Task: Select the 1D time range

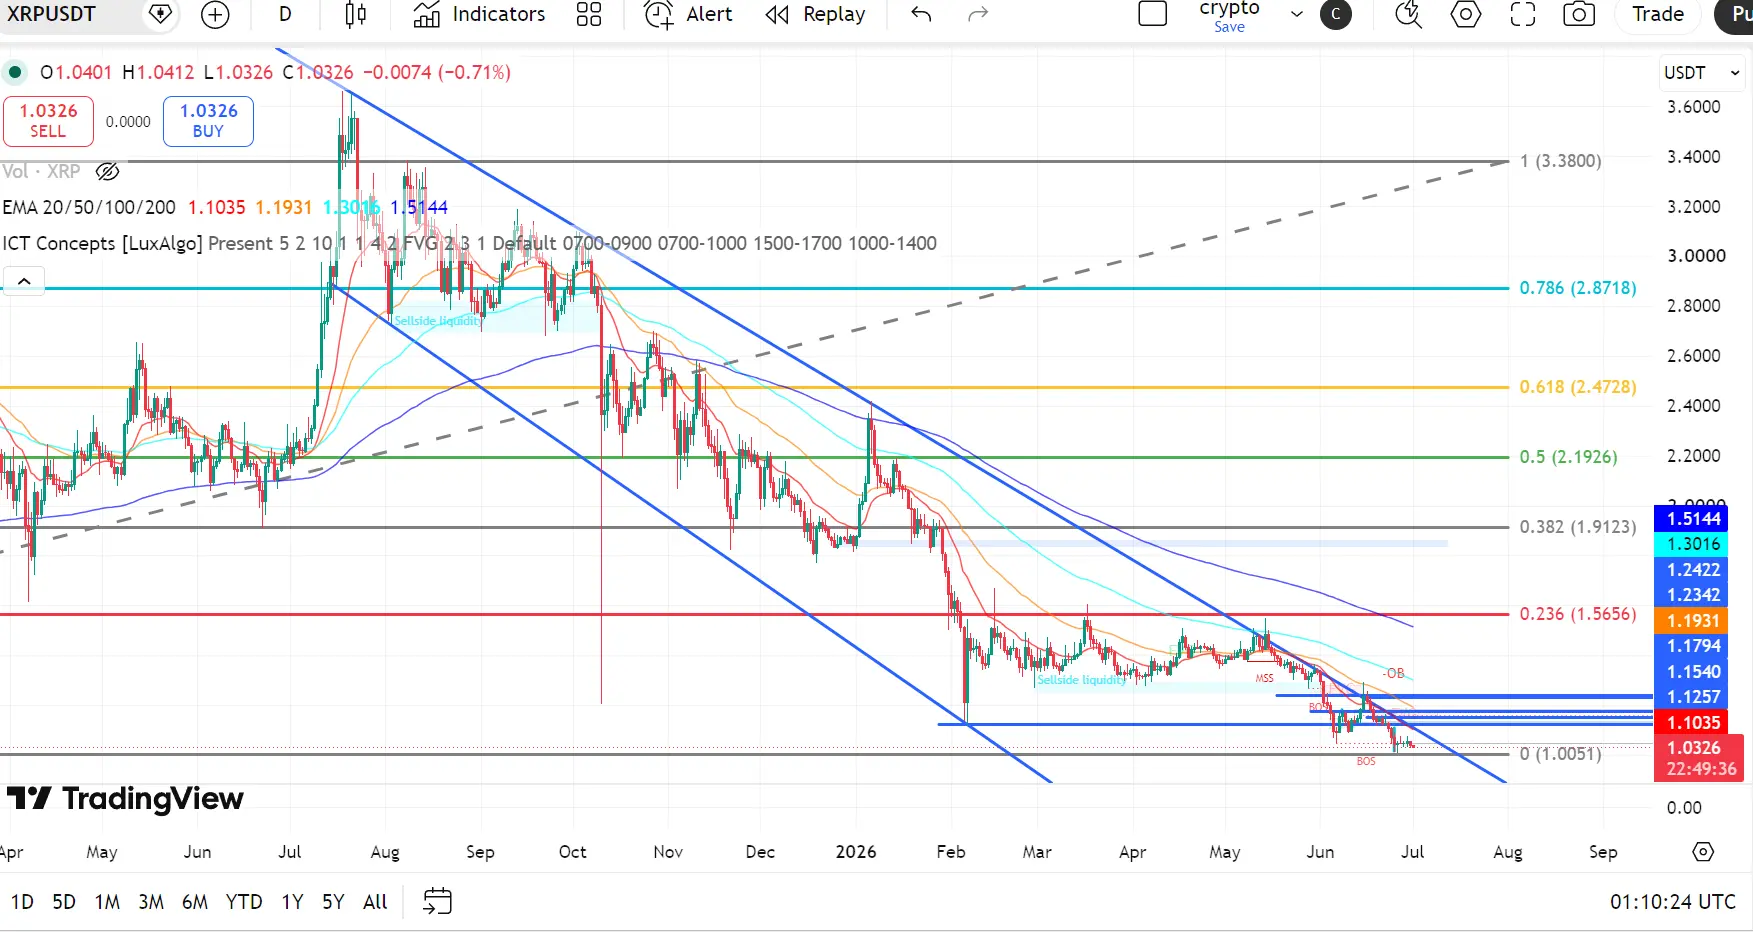Action: point(22,902)
